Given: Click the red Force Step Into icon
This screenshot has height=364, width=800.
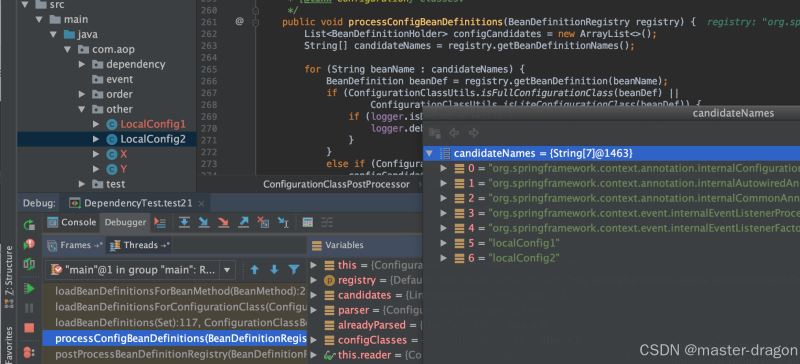Looking at the screenshot, I should coord(223,222).
